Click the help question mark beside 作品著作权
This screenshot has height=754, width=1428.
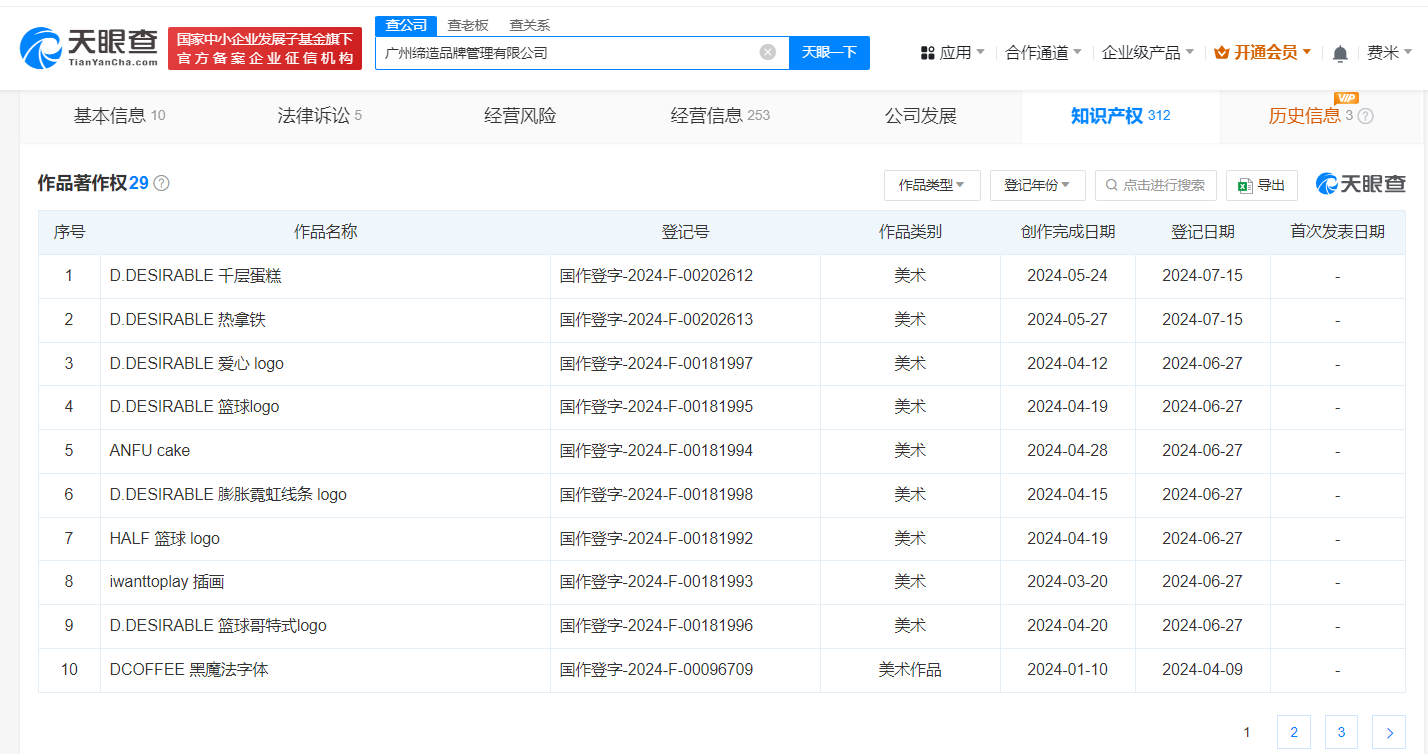(x=161, y=183)
